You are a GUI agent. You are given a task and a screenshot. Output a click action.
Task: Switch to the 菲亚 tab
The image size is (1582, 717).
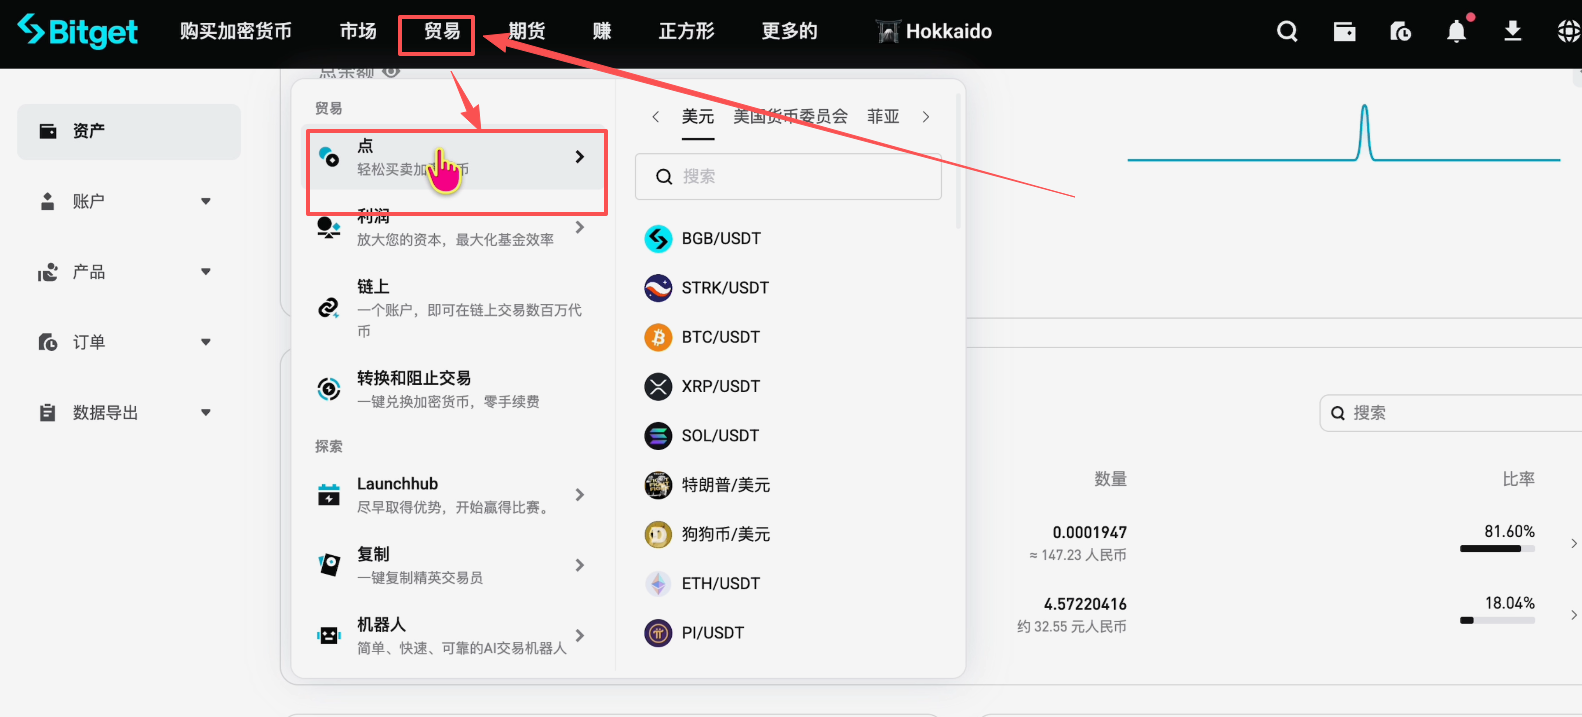click(882, 117)
